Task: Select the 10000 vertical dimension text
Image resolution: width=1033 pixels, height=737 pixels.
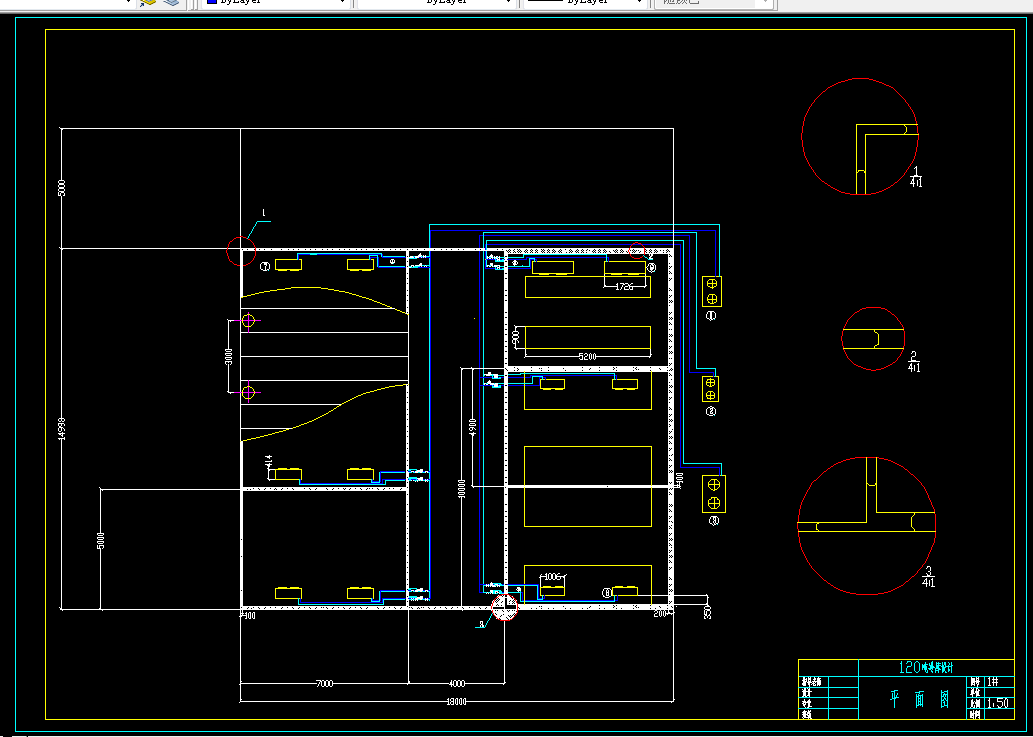Action: pos(462,489)
